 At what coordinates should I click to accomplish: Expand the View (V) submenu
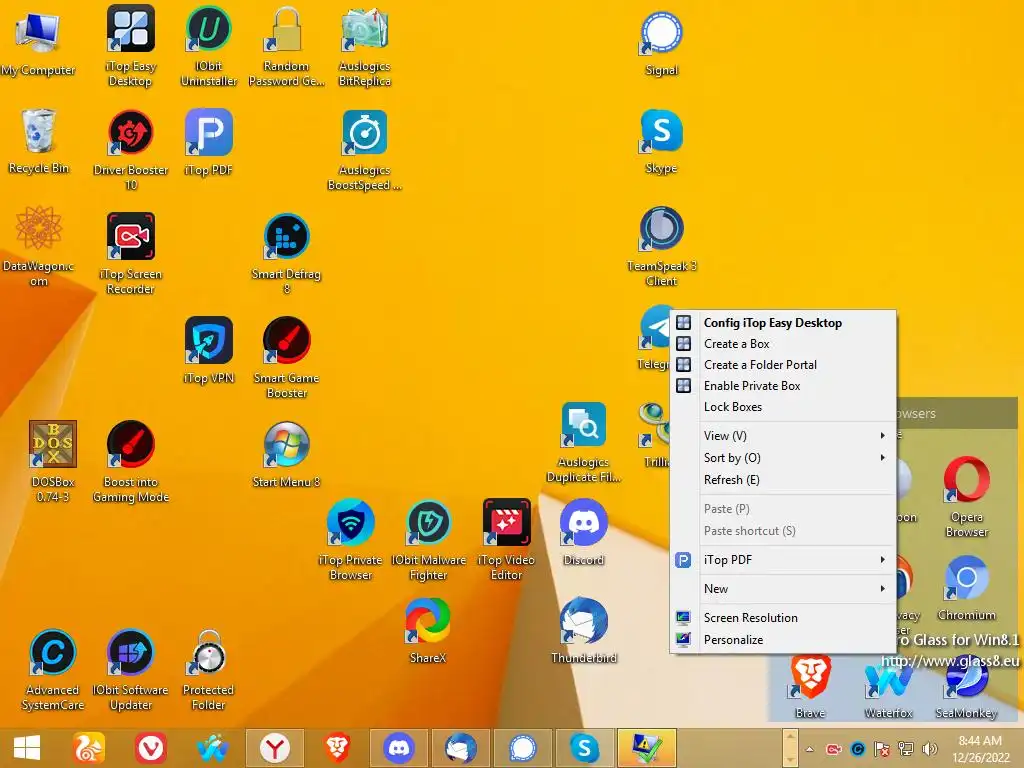(783, 436)
